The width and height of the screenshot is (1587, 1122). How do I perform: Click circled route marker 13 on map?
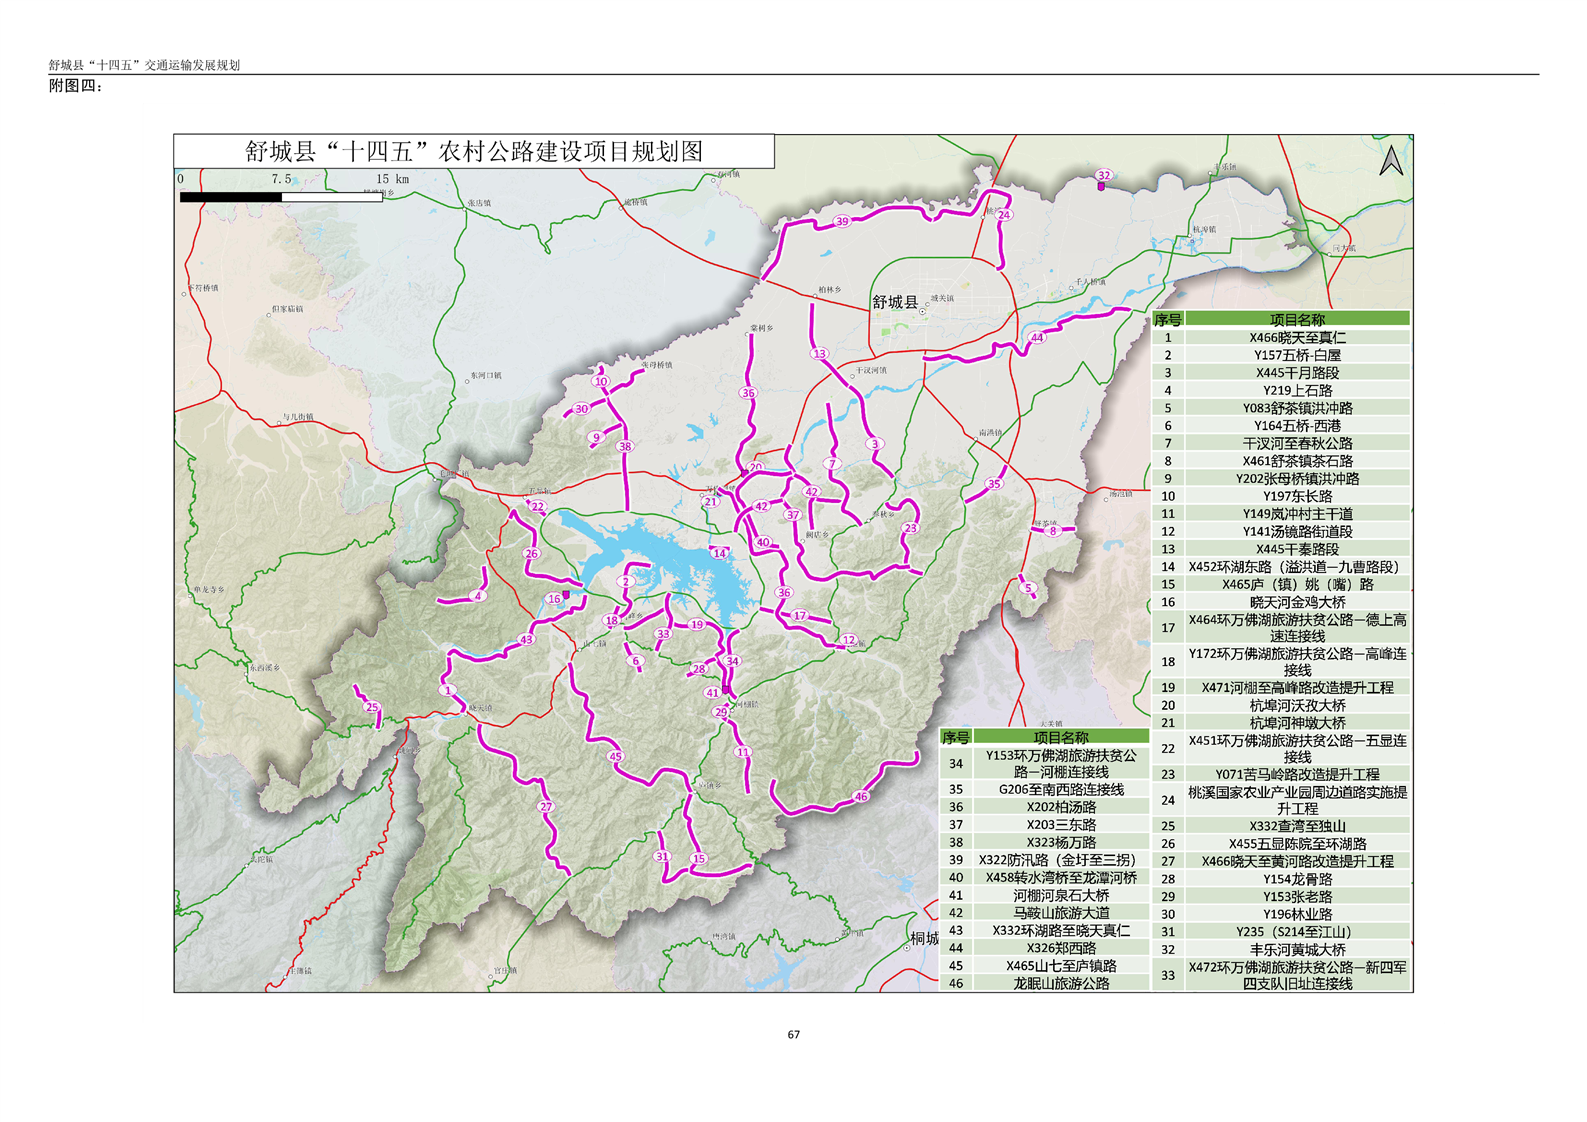coord(820,354)
